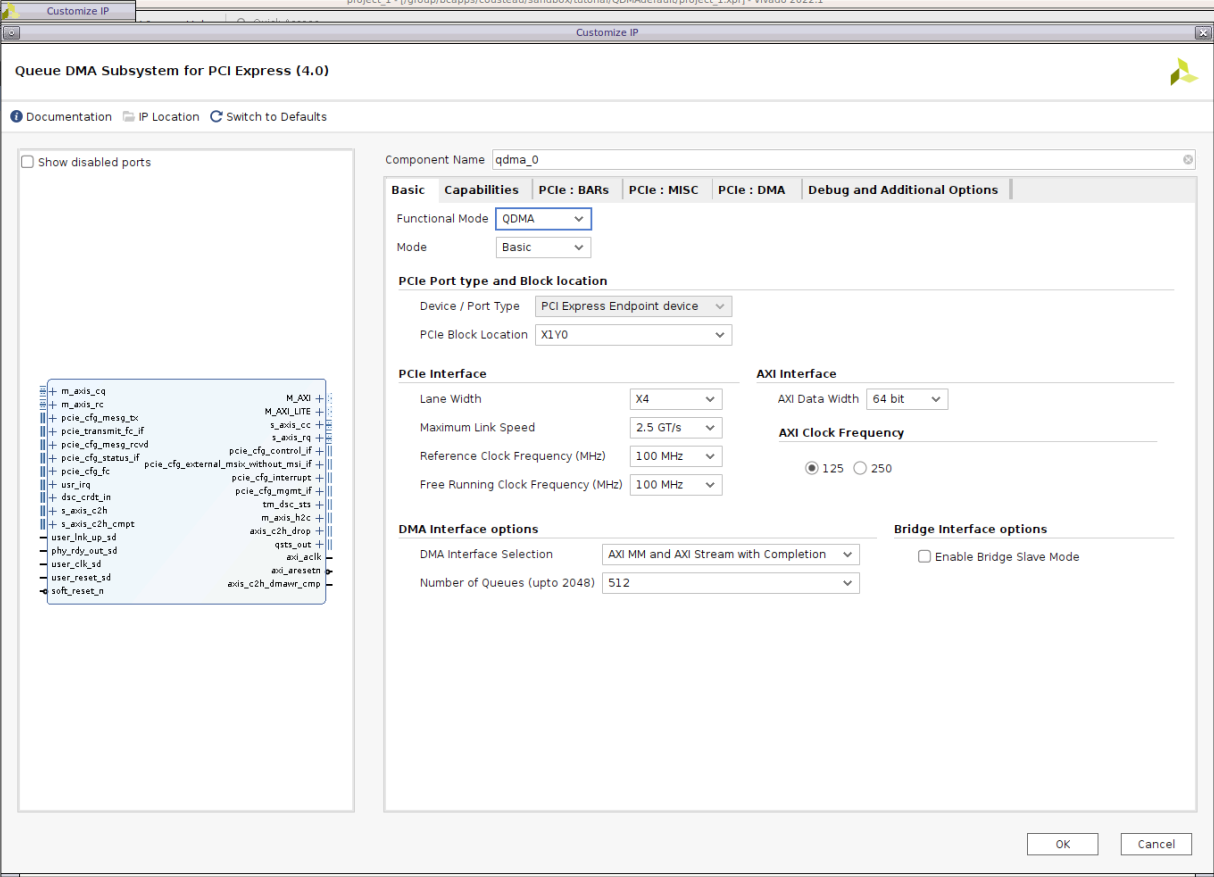Expand the M_AXI interface in the block symbol
This screenshot has width=1214, height=877.
(318, 397)
